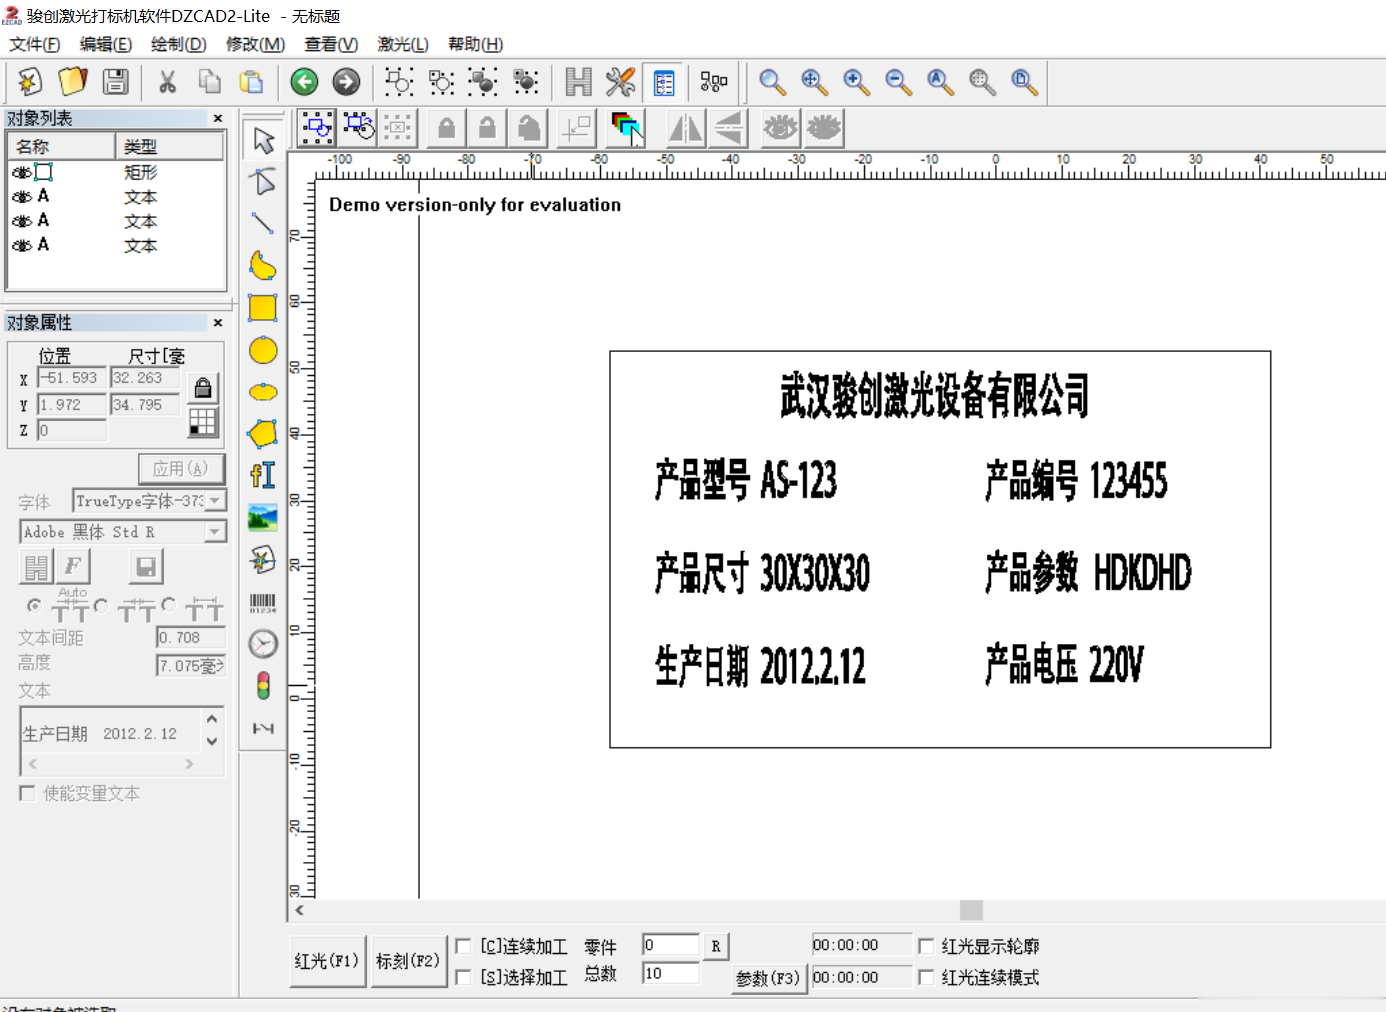
Task: Open system parameters via wrench-and-screwdriver icon
Action: (620, 82)
